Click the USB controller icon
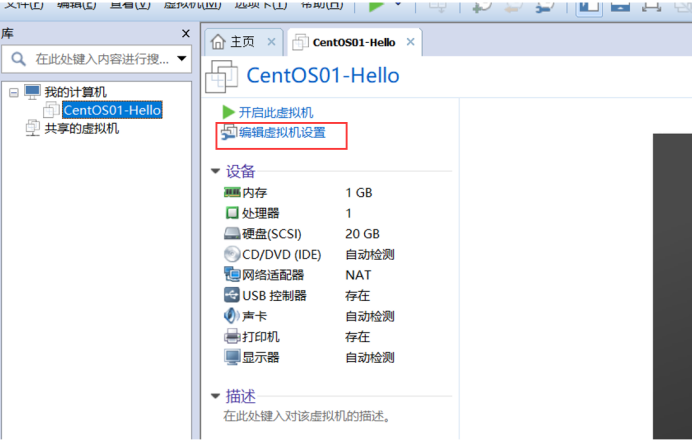693x440 pixels. point(232,295)
